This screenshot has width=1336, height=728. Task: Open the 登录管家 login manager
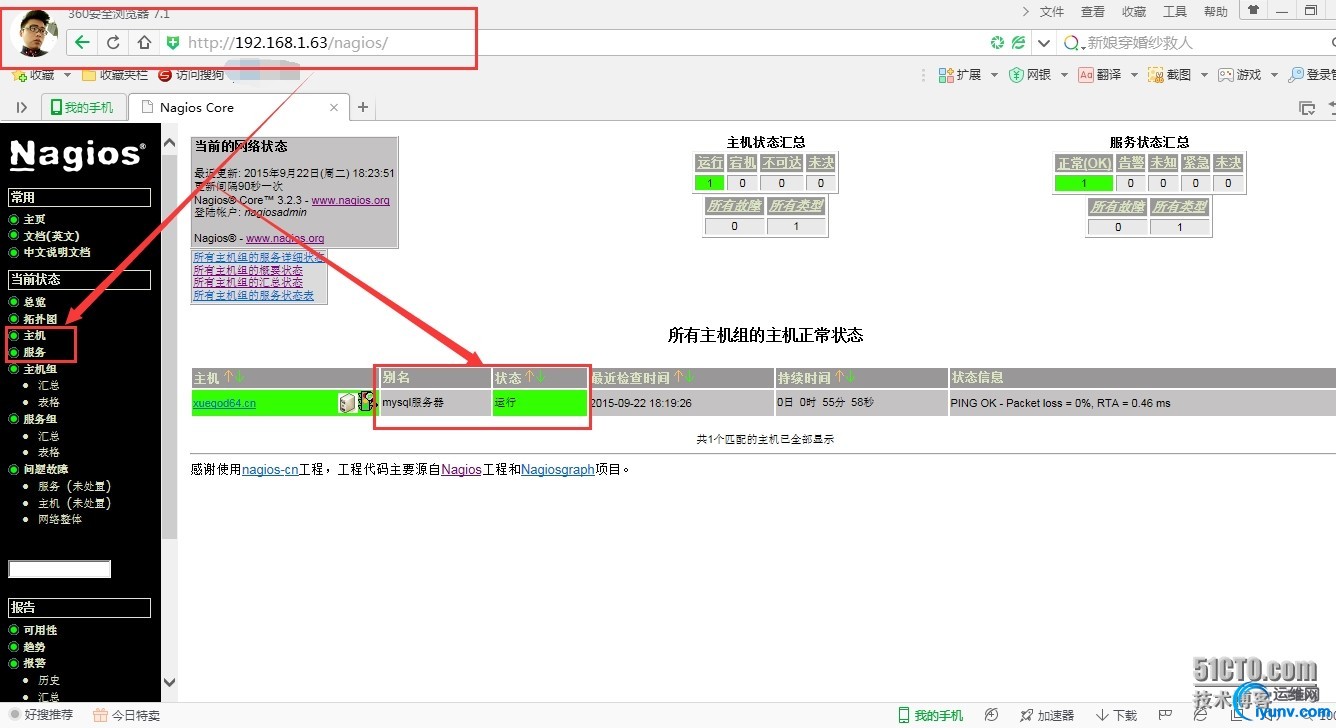click(x=1311, y=75)
